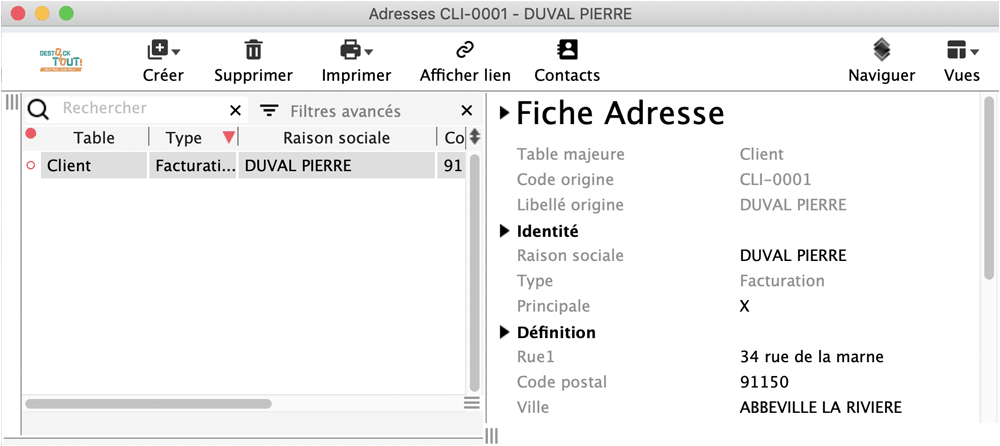Click the Destock Tout logo
Image resolution: width=1000 pixels, height=446 pixels.
[x=61, y=61]
